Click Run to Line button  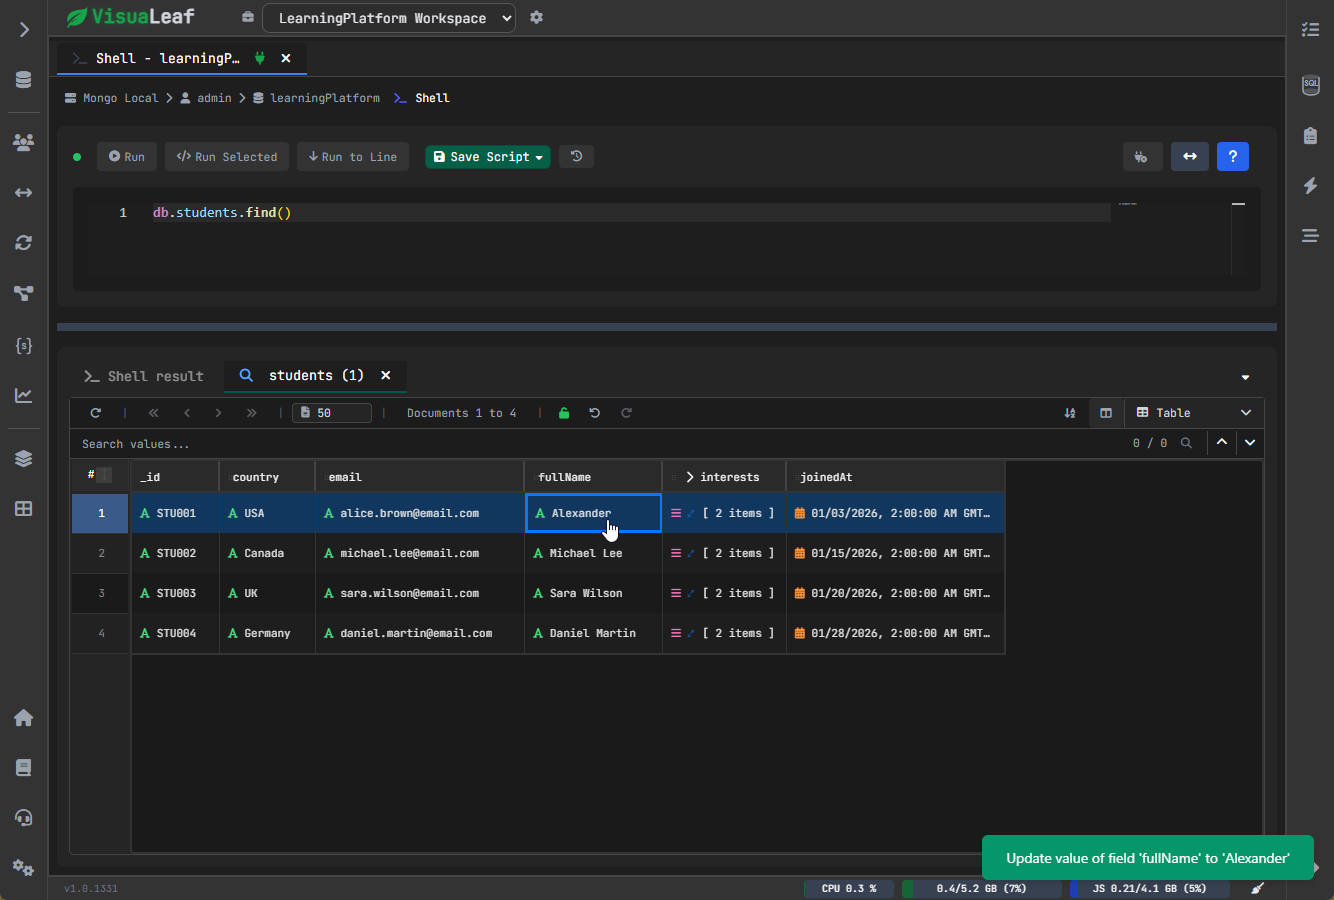click(353, 157)
